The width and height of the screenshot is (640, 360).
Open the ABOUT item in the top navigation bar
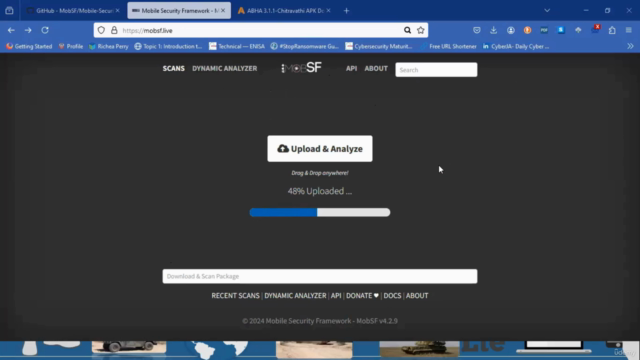[x=376, y=68]
